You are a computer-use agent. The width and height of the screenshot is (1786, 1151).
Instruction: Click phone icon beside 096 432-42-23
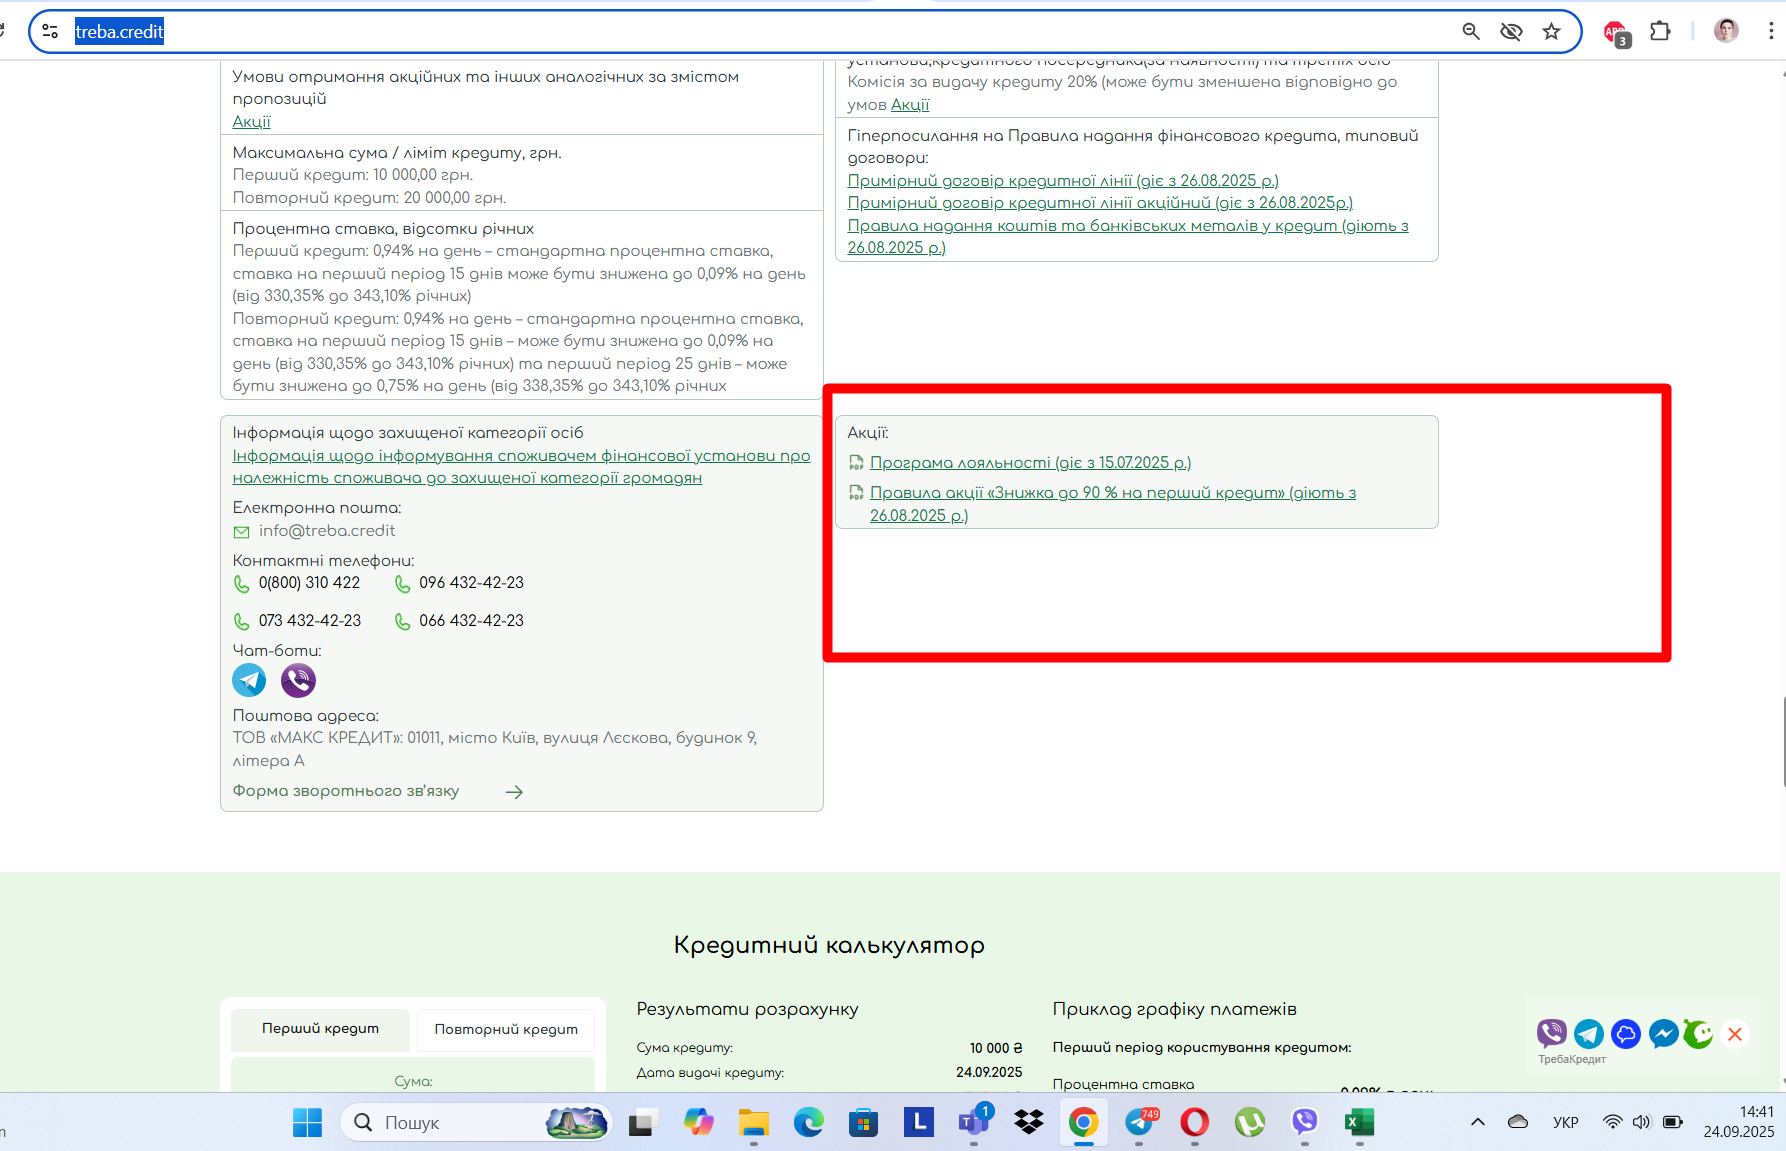(402, 584)
